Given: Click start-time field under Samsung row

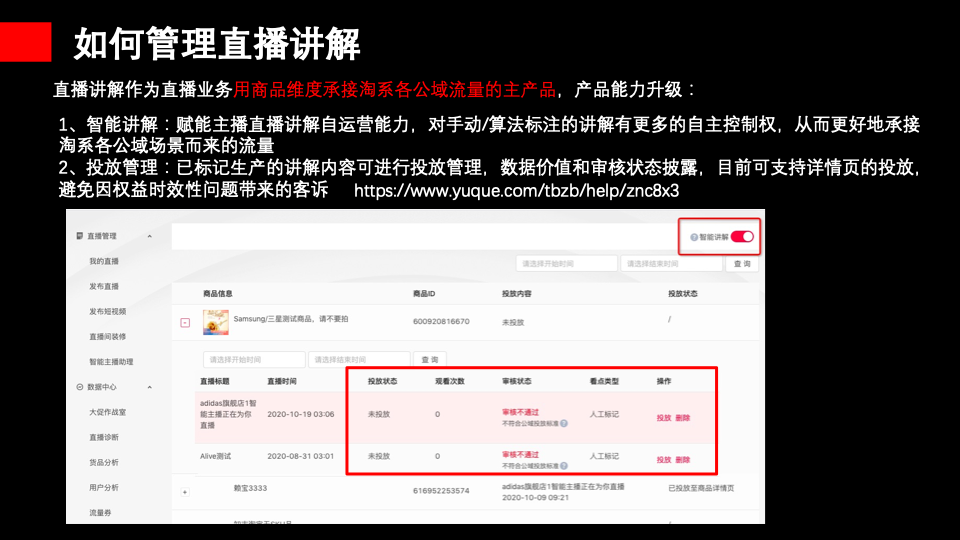Looking at the screenshot, I should [254, 359].
